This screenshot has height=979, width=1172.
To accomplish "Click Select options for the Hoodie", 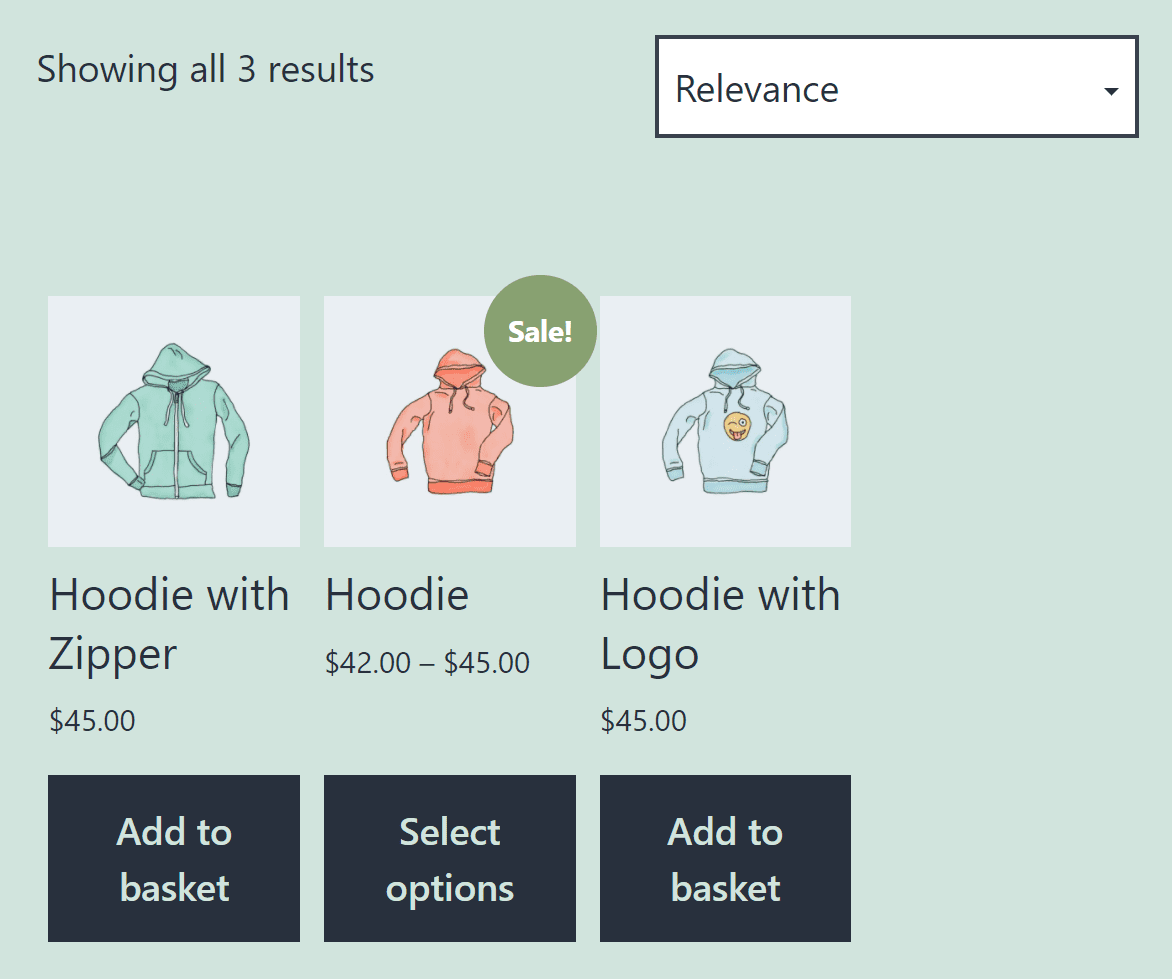I will [x=449, y=858].
